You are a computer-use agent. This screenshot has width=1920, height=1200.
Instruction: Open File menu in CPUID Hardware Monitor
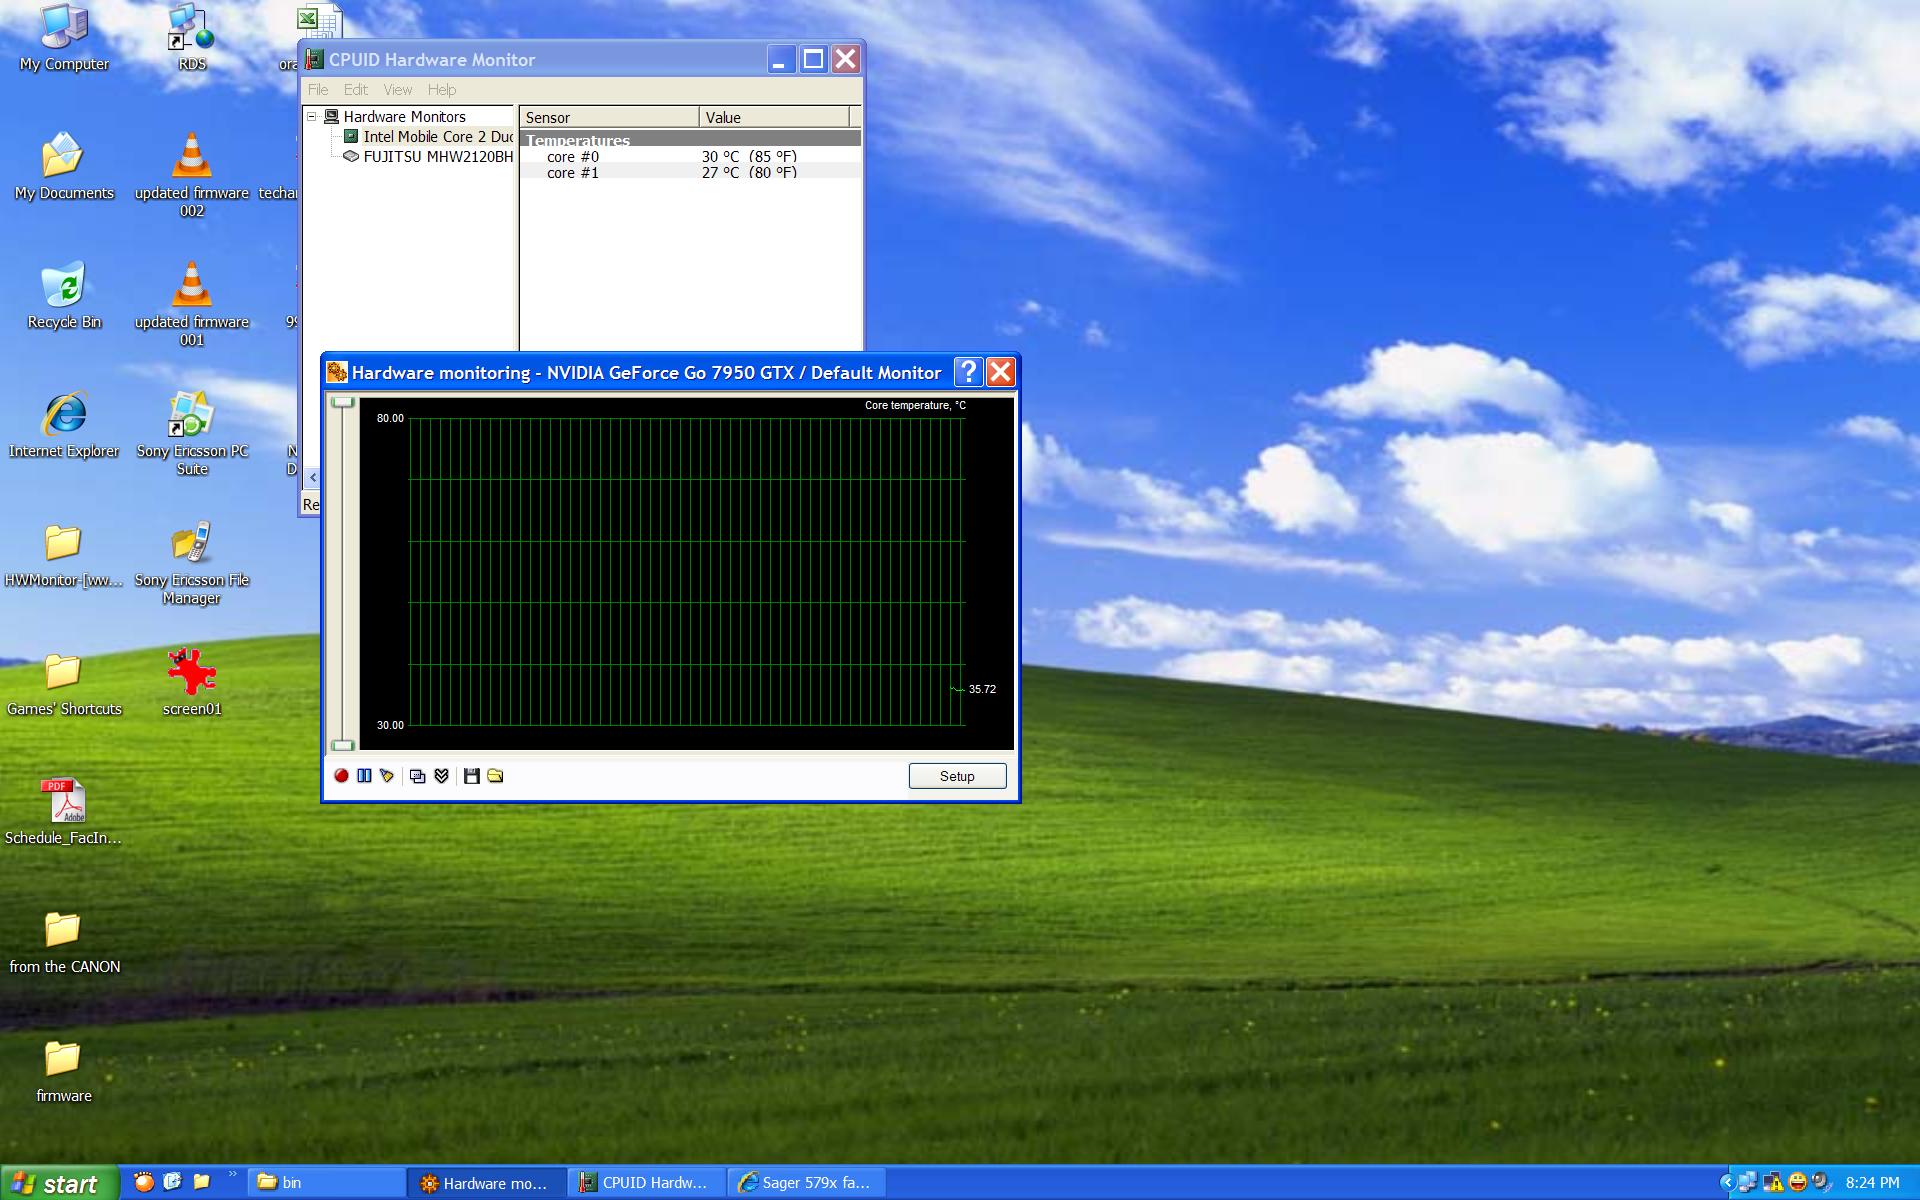pos(318,90)
